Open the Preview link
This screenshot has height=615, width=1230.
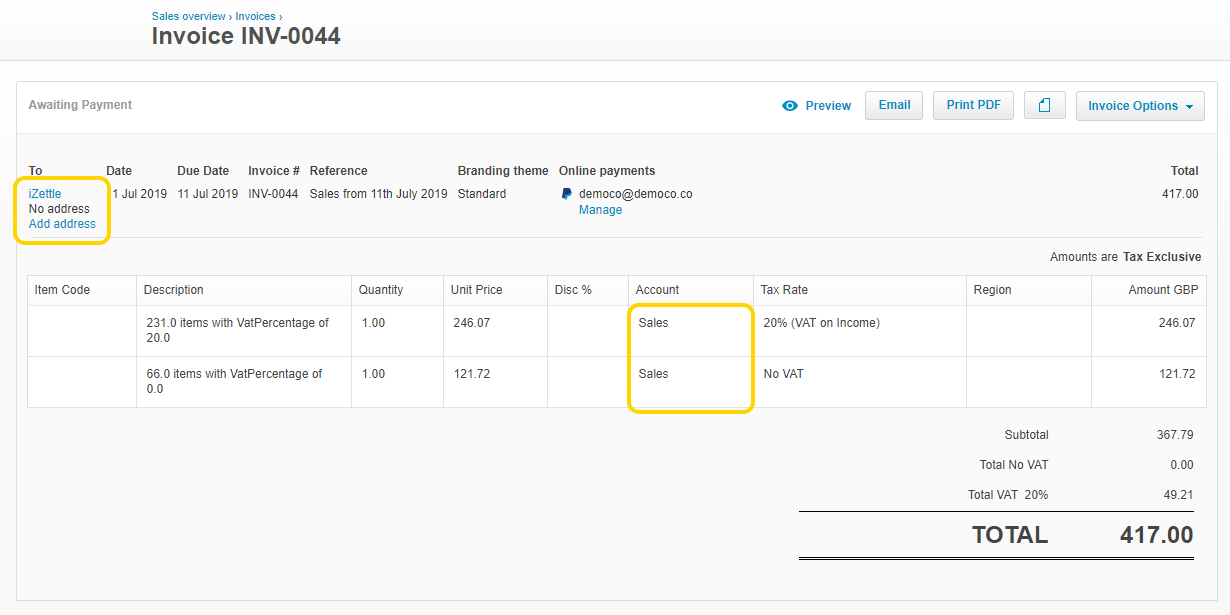pyautogui.click(x=828, y=106)
